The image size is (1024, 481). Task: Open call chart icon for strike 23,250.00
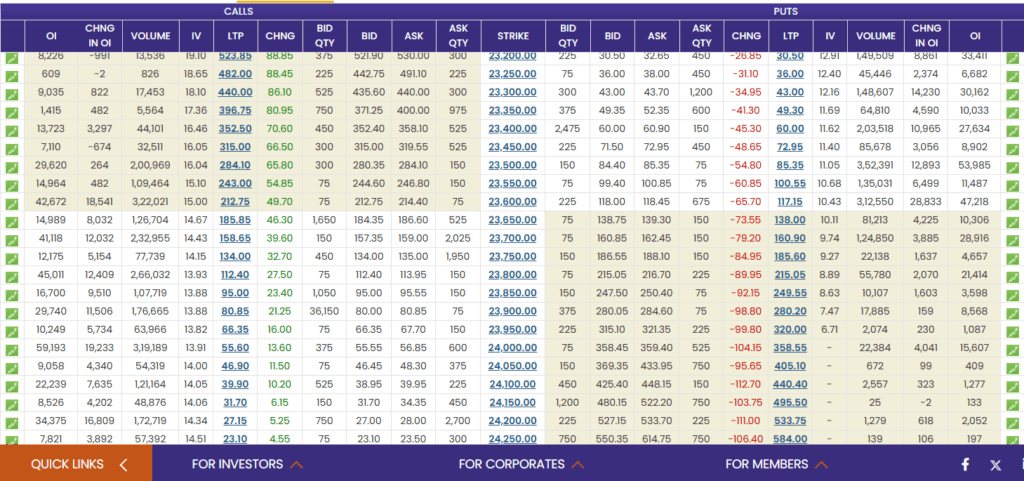[12, 76]
